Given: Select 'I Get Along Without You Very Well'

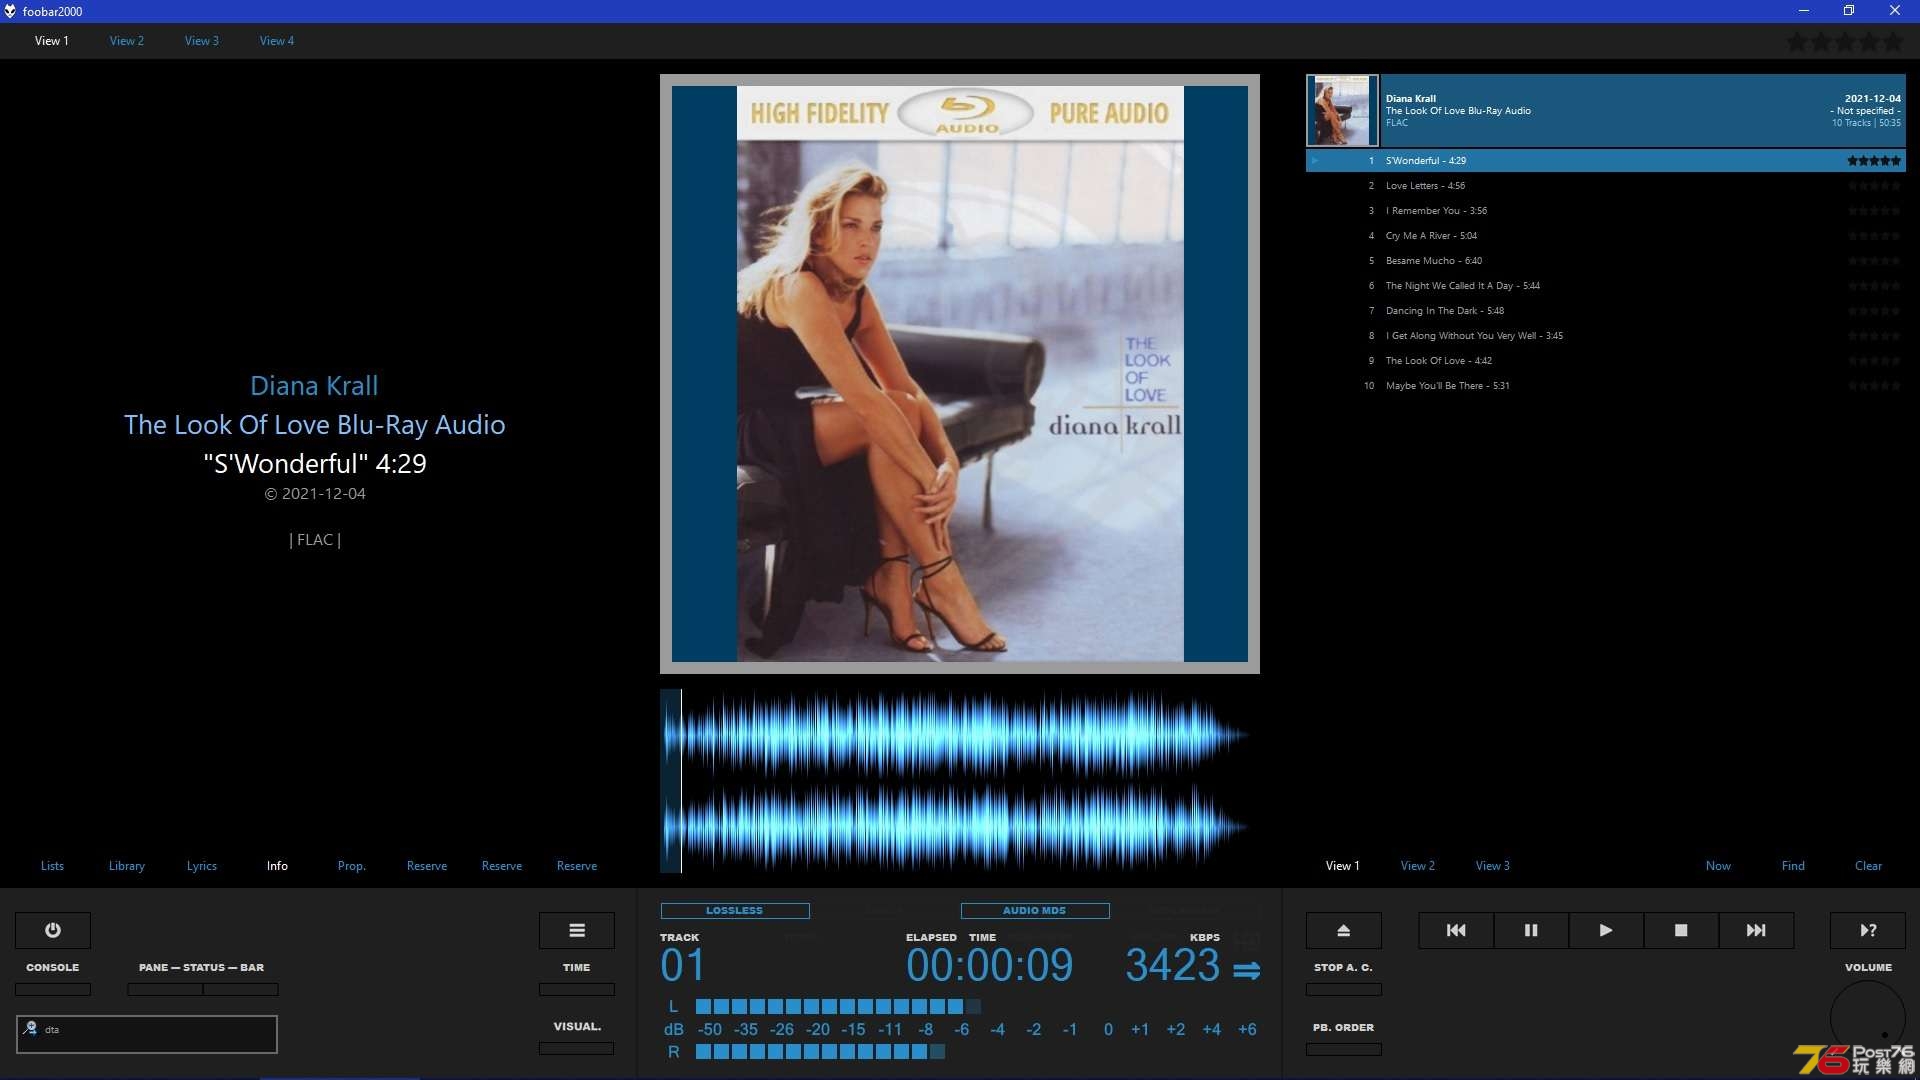Looking at the screenshot, I should tap(1605, 336).
